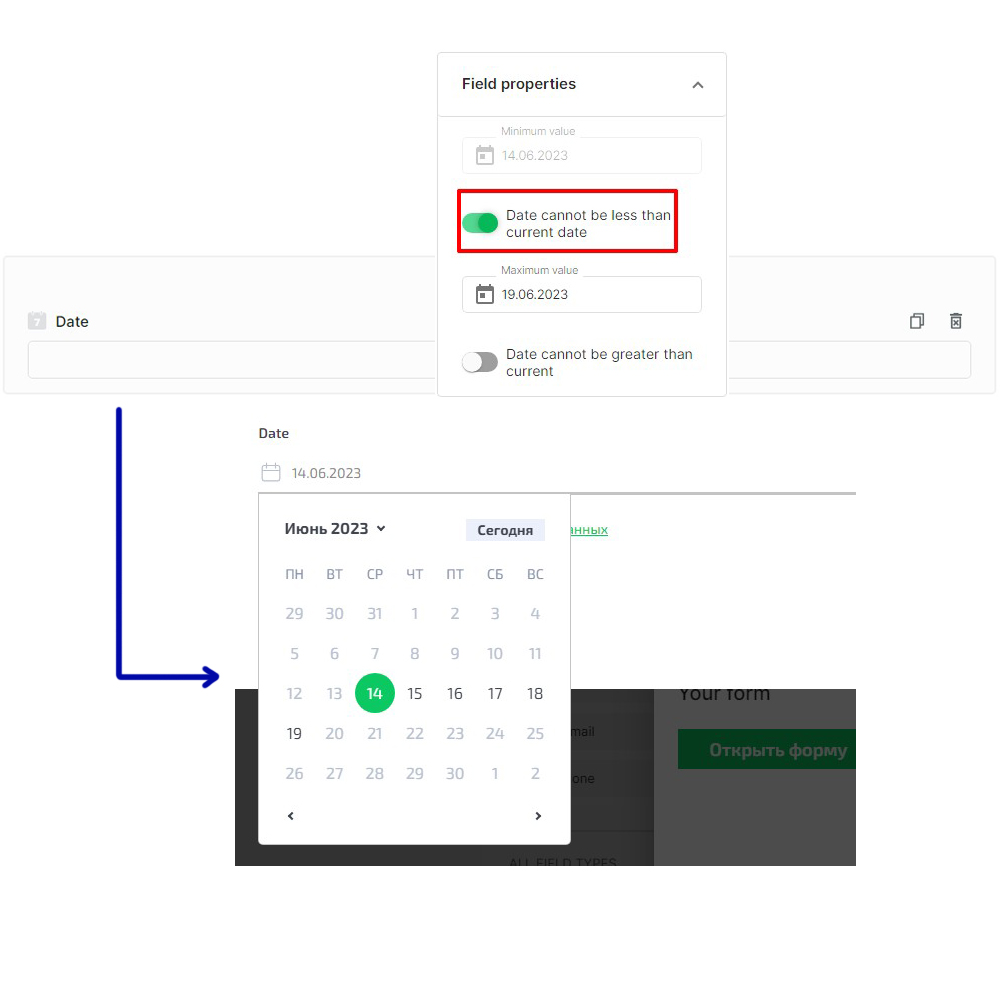This screenshot has height=1000, width=1000.
Task: Select day 14 in the calendar
Action: [x=374, y=693]
